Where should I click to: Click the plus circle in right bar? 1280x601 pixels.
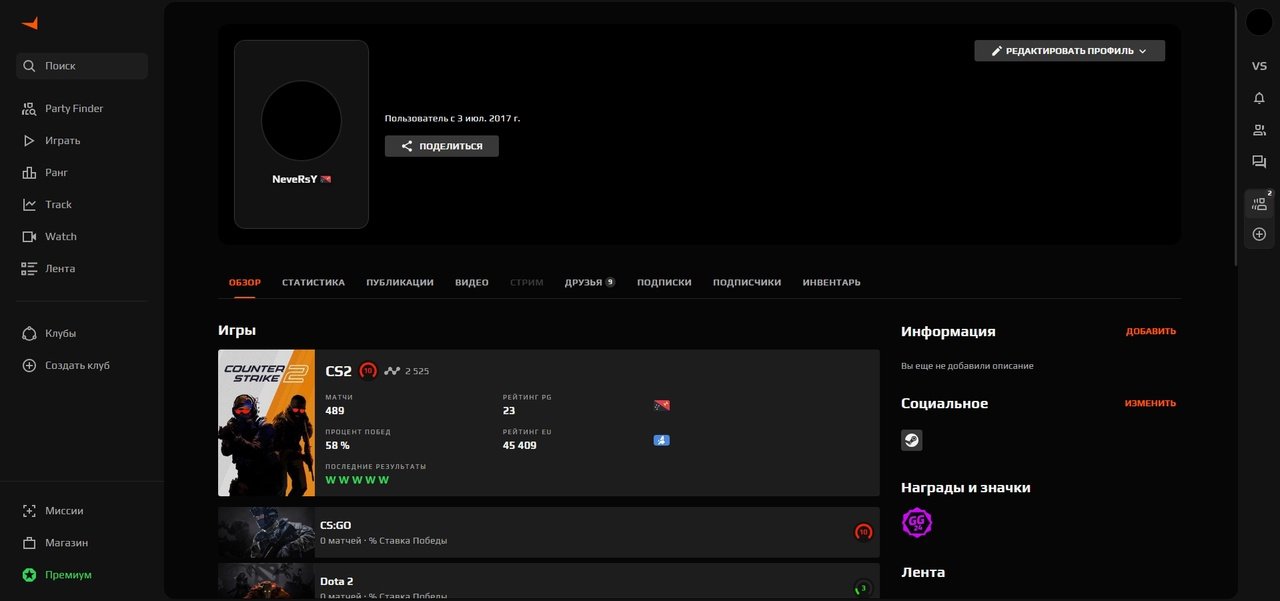[x=1259, y=234]
